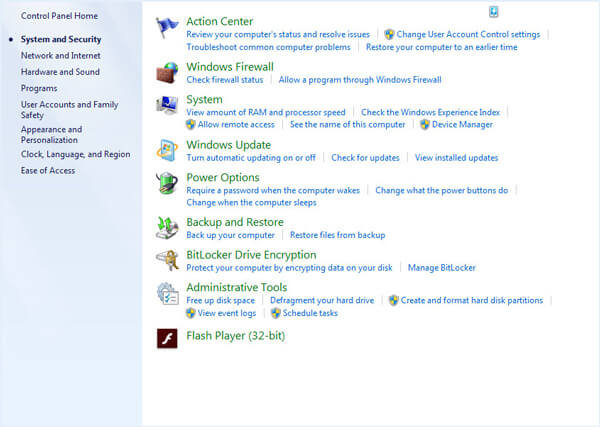Select Ease of Access category
Screen dimensions: 600x427
point(48,171)
